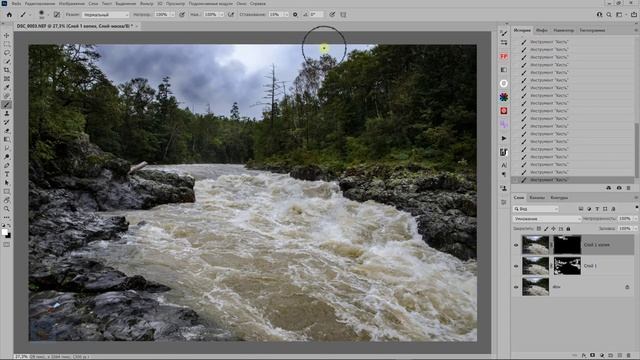Viewport: 640px width, 360px height.
Task: Select the Brush tool in the toolbar
Action: (x=7, y=105)
